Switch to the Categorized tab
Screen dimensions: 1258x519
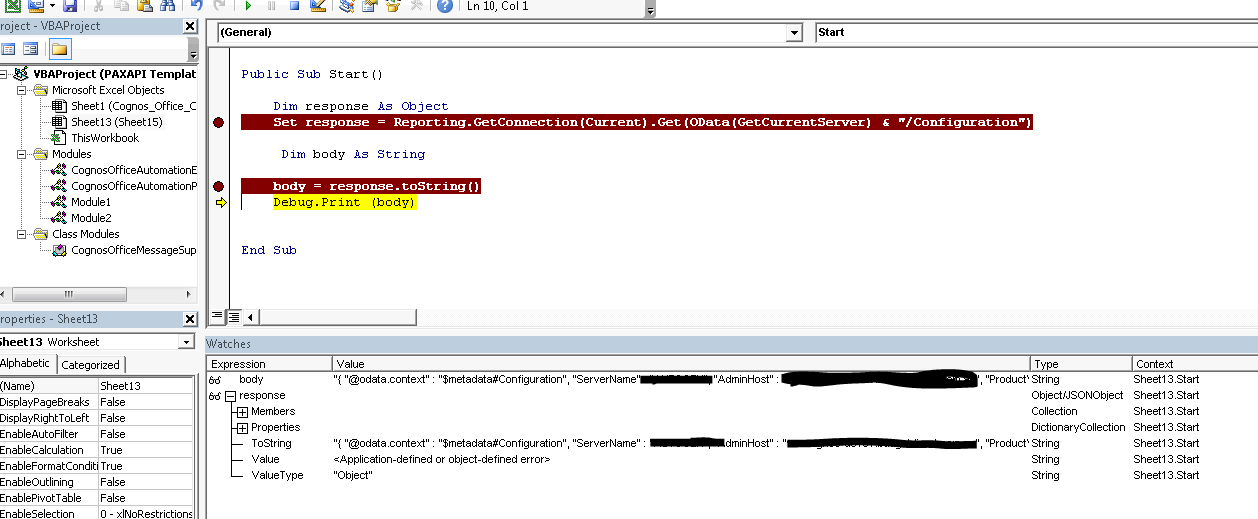(x=91, y=365)
